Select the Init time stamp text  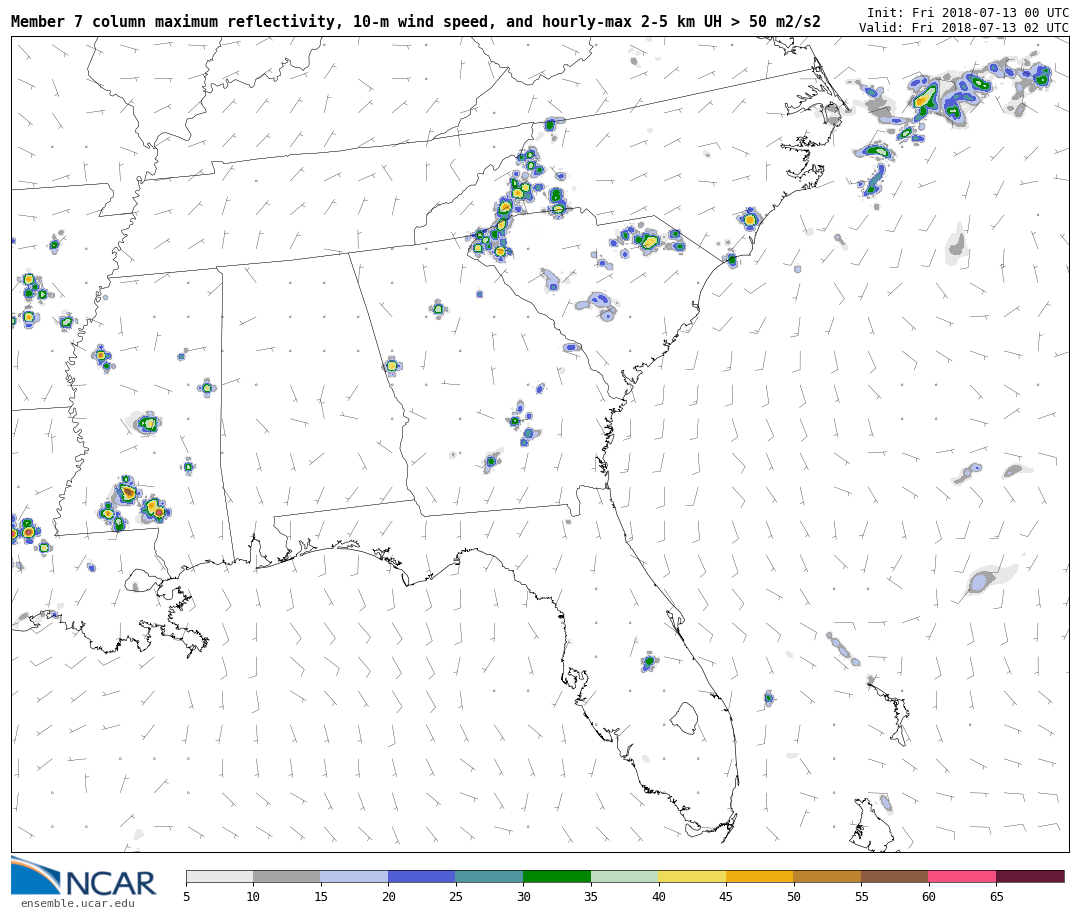967,13
